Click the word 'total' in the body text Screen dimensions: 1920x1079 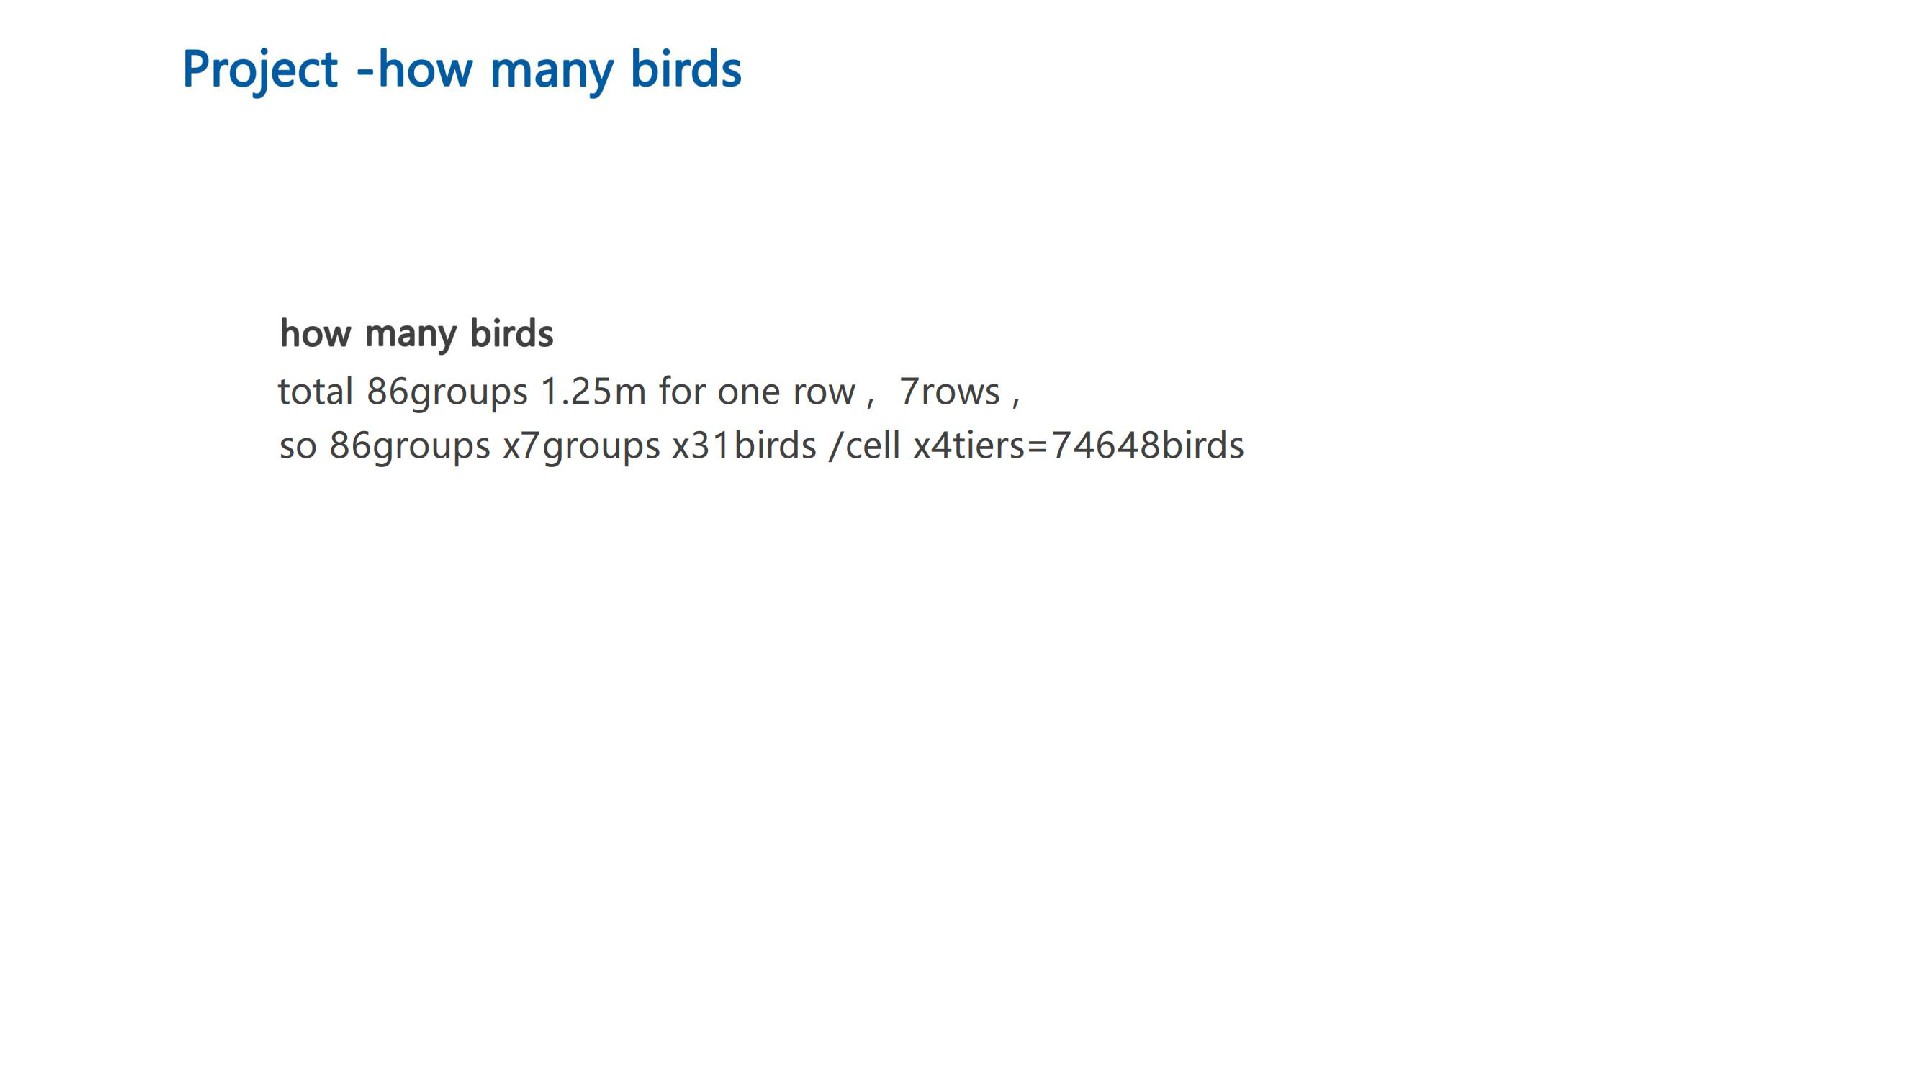pos(315,392)
